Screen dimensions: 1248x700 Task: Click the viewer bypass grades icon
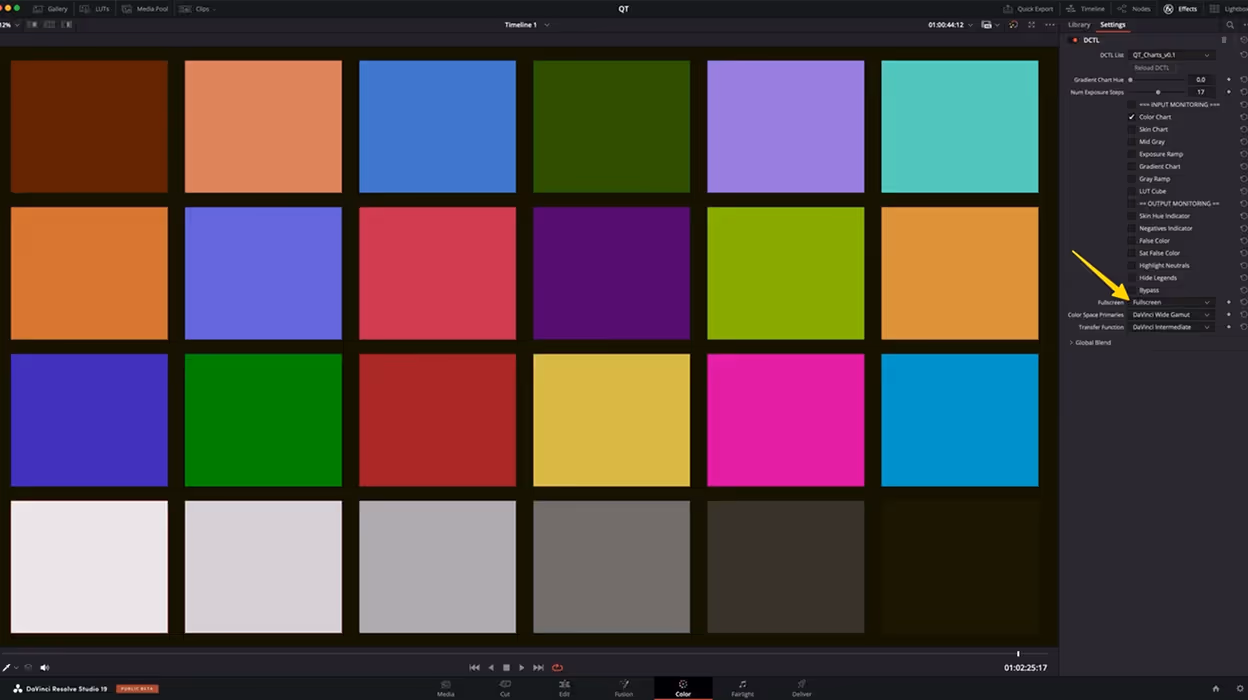[x=1013, y=25]
